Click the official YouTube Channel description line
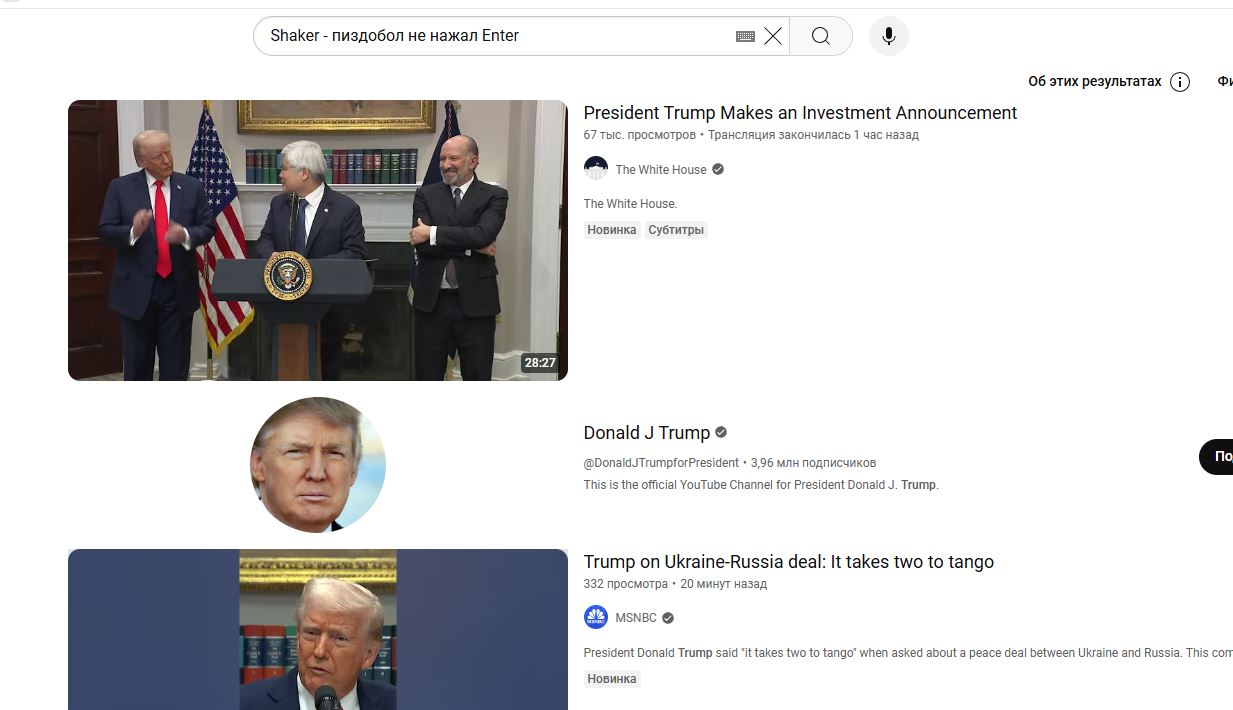The image size is (1233, 710). click(x=761, y=485)
